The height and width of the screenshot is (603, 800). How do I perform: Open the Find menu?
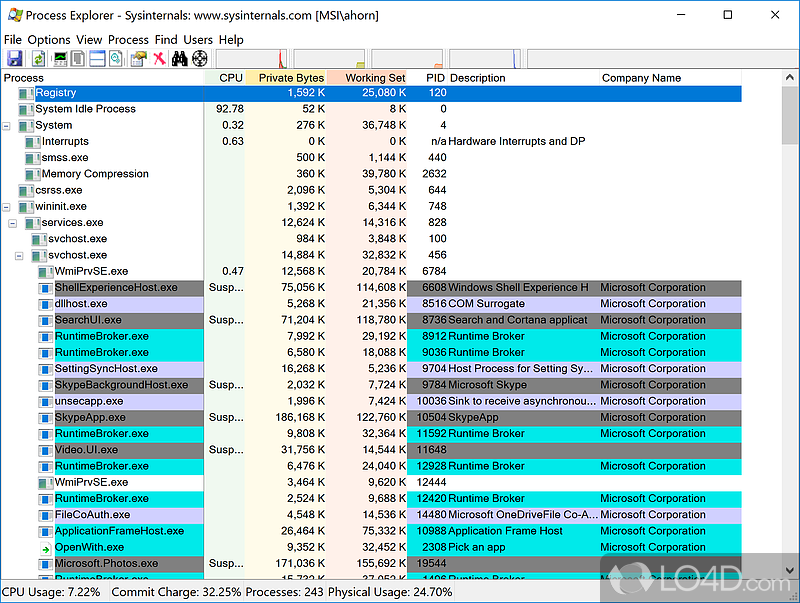[166, 39]
